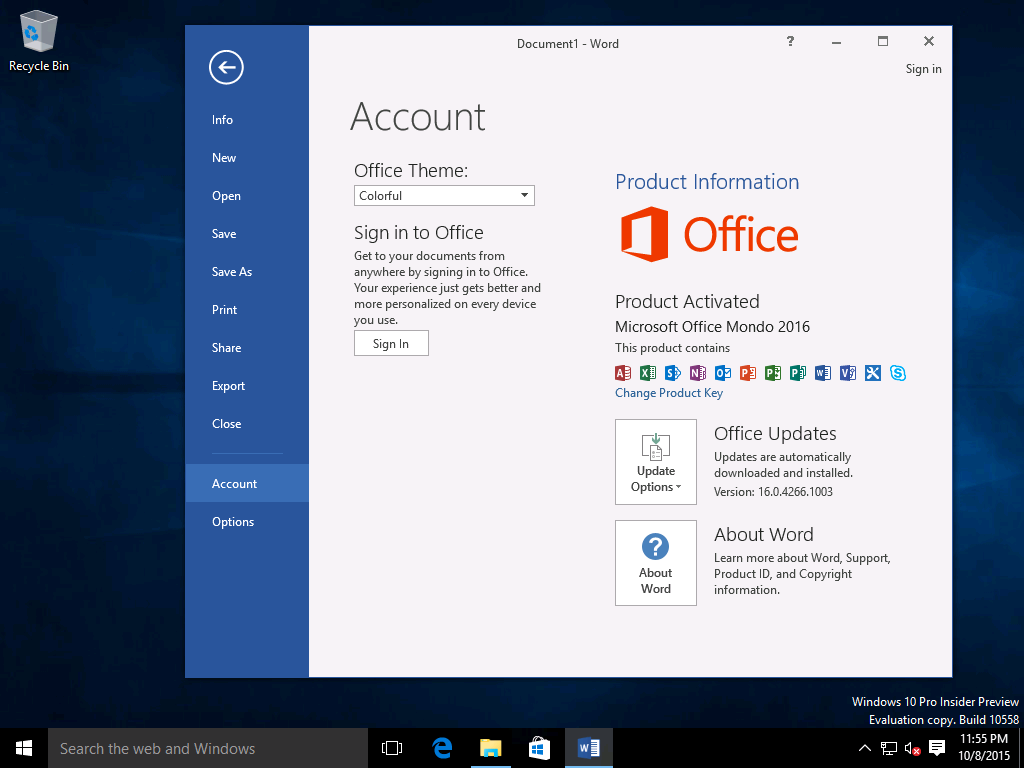This screenshot has width=1024, height=768.
Task: Click the clock showing 11:55 PM
Action: [984, 739]
